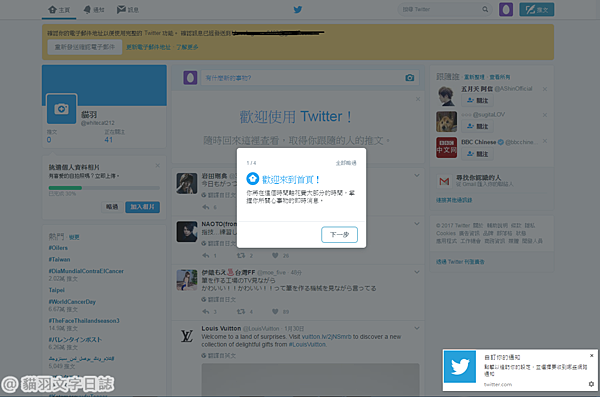Click the update email address link

148,47
